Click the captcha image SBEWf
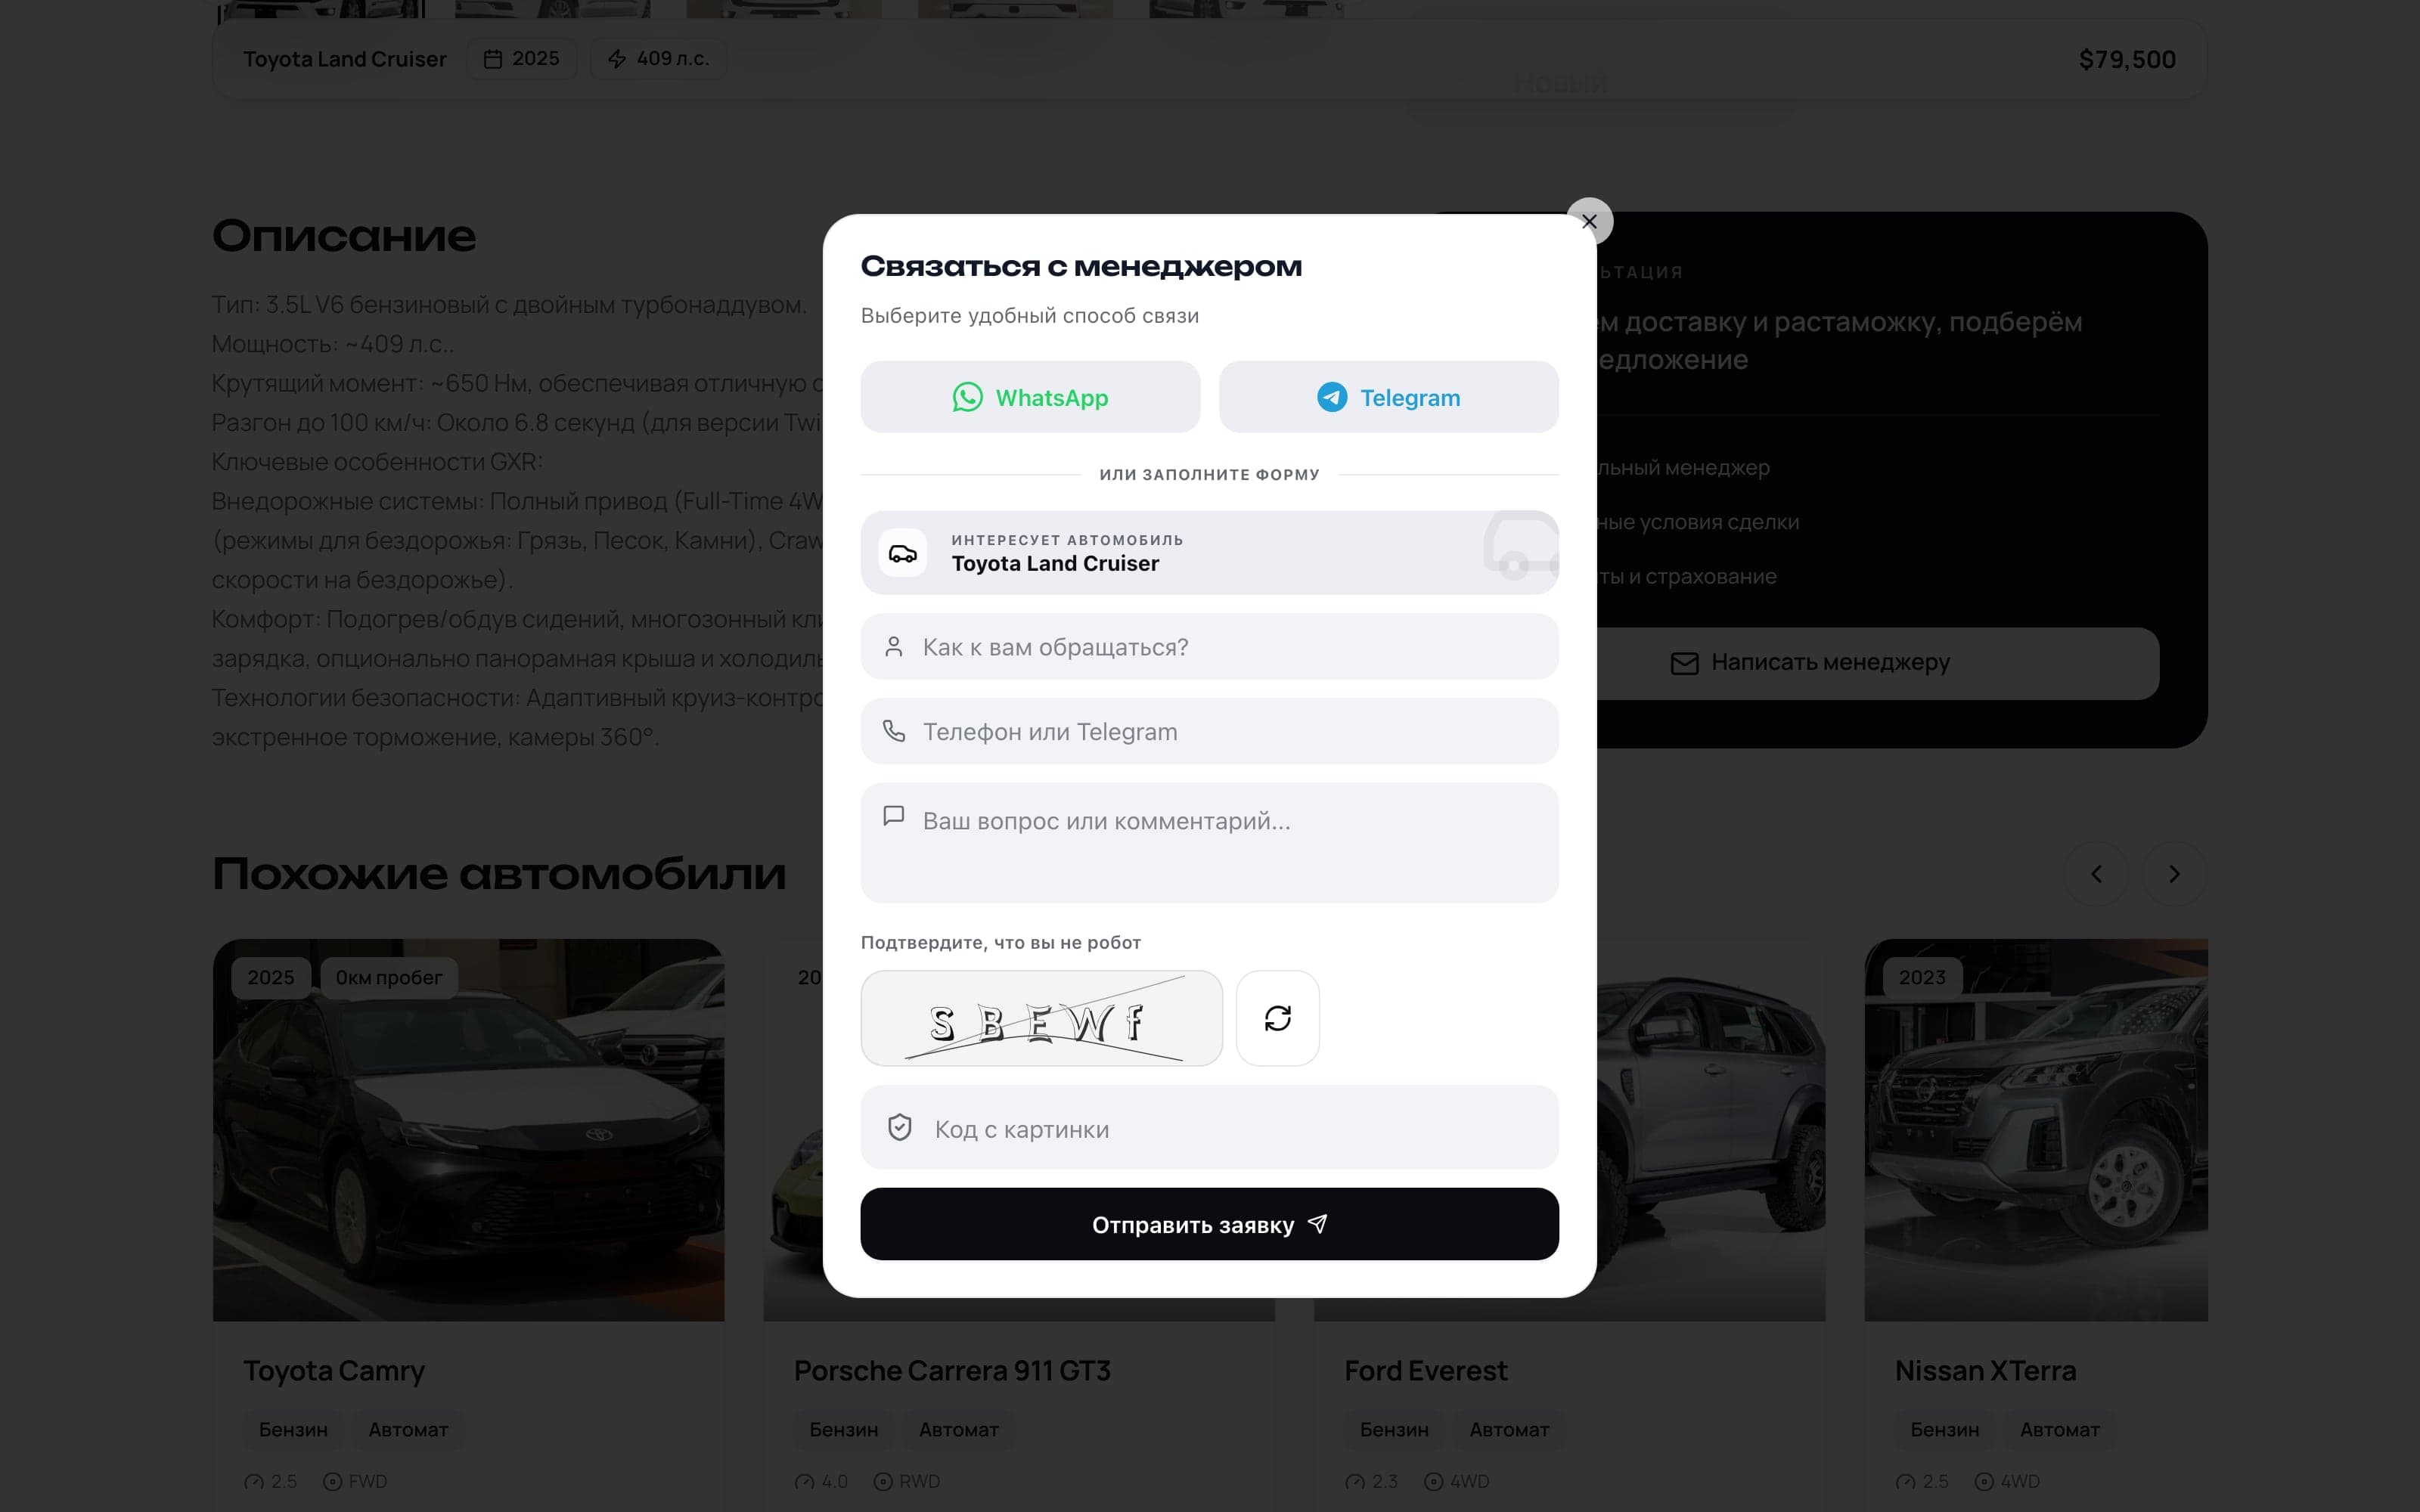The image size is (2420, 1512). coord(1041,1018)
